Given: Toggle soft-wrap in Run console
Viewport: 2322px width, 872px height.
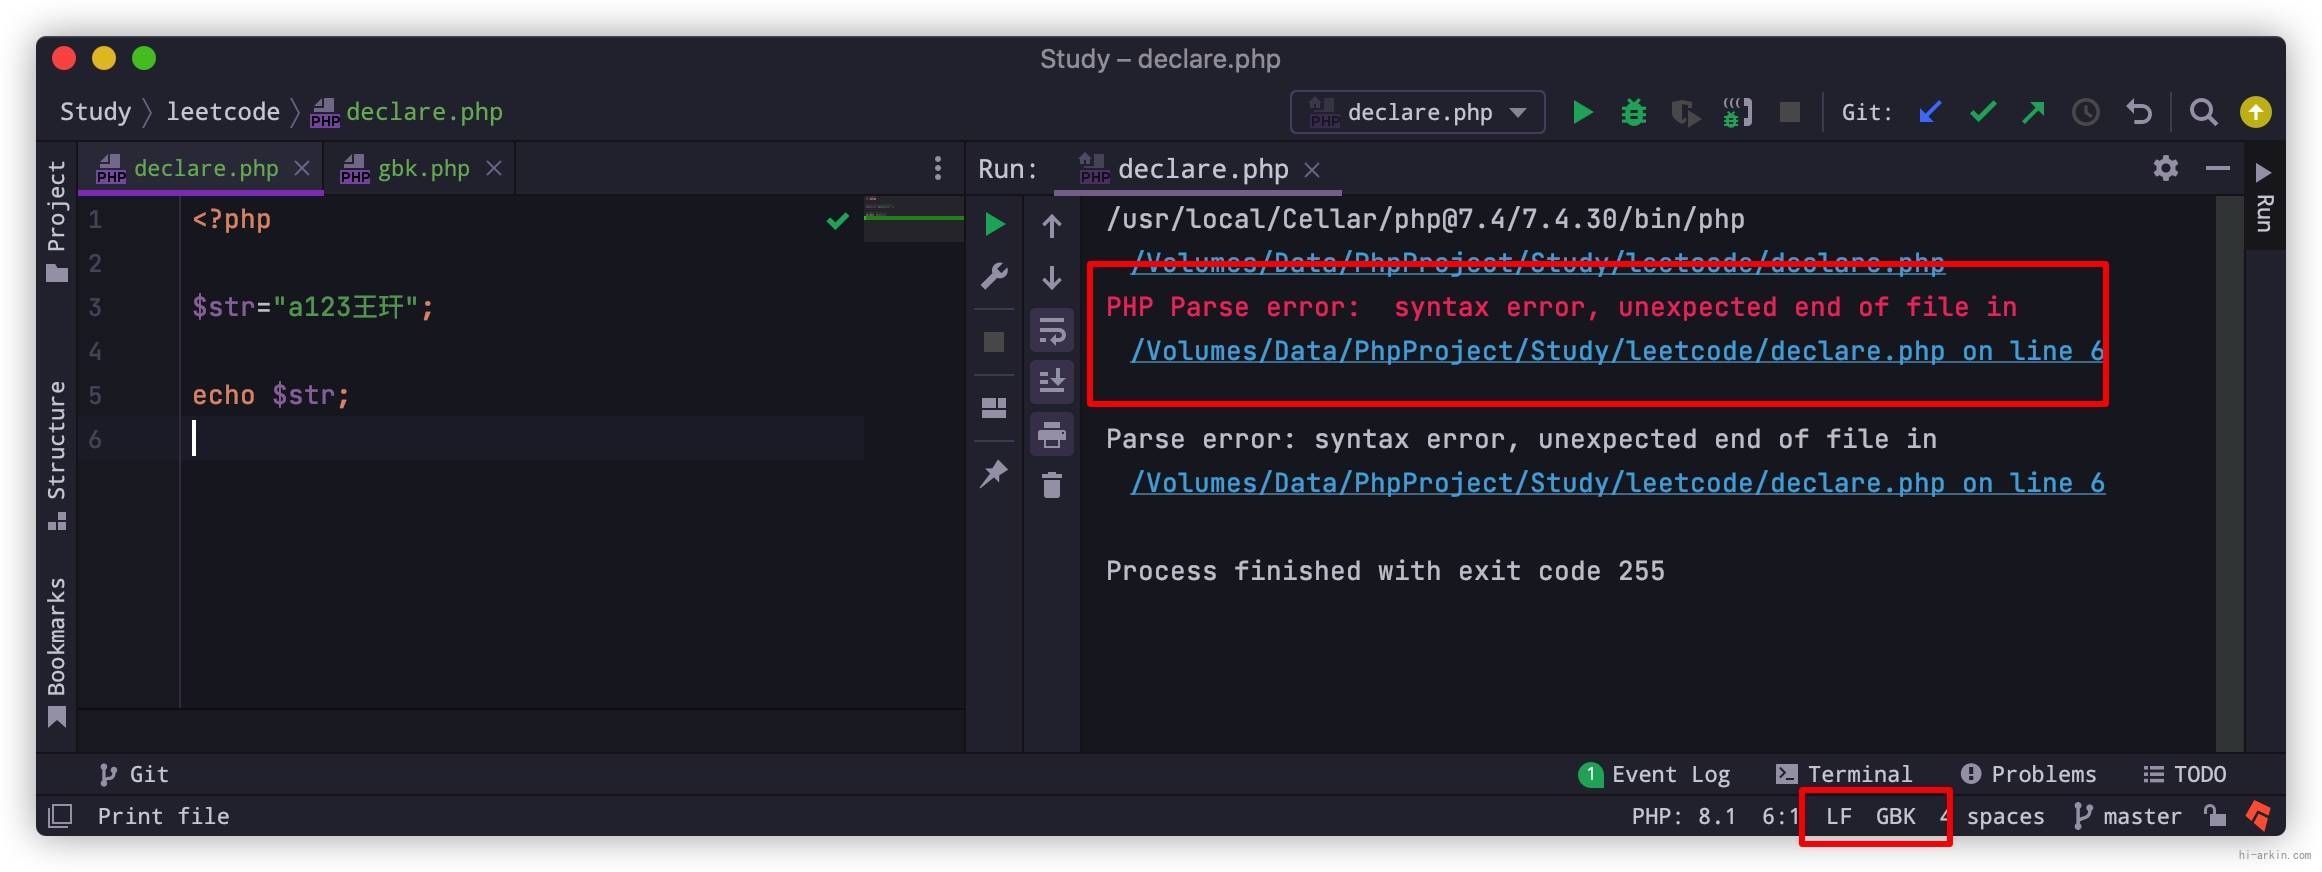Looking at the screenshot, I should pyautogui.click(x=1052, y=330).
